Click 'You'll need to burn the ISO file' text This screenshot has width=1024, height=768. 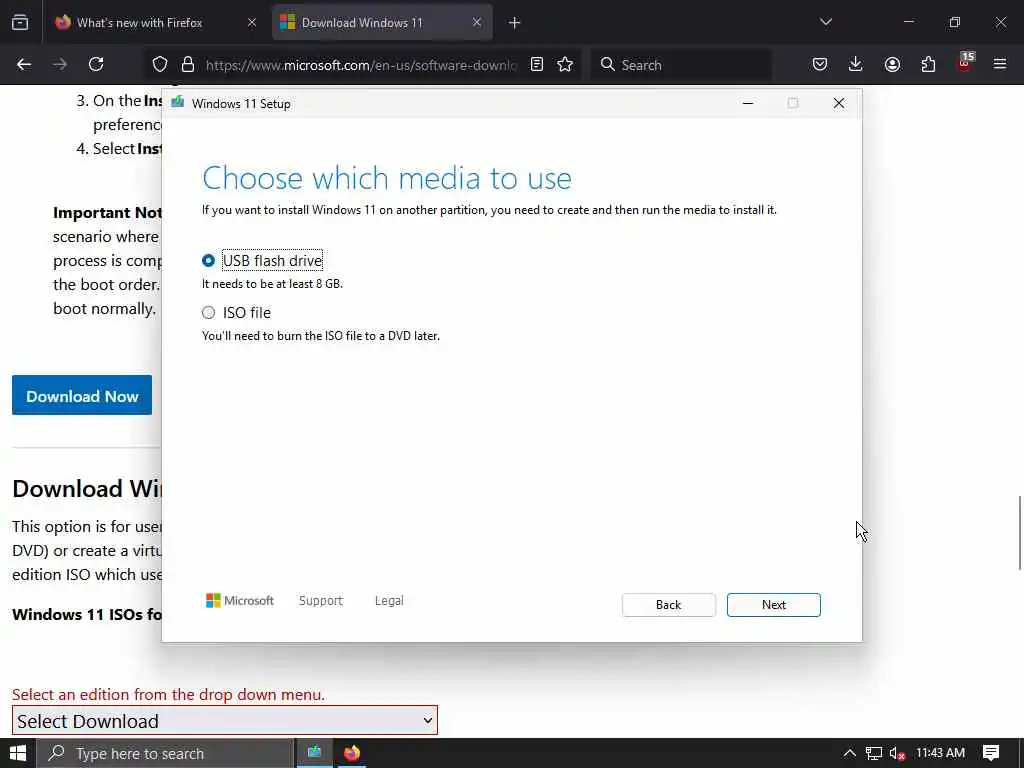[x=321, y=336]
